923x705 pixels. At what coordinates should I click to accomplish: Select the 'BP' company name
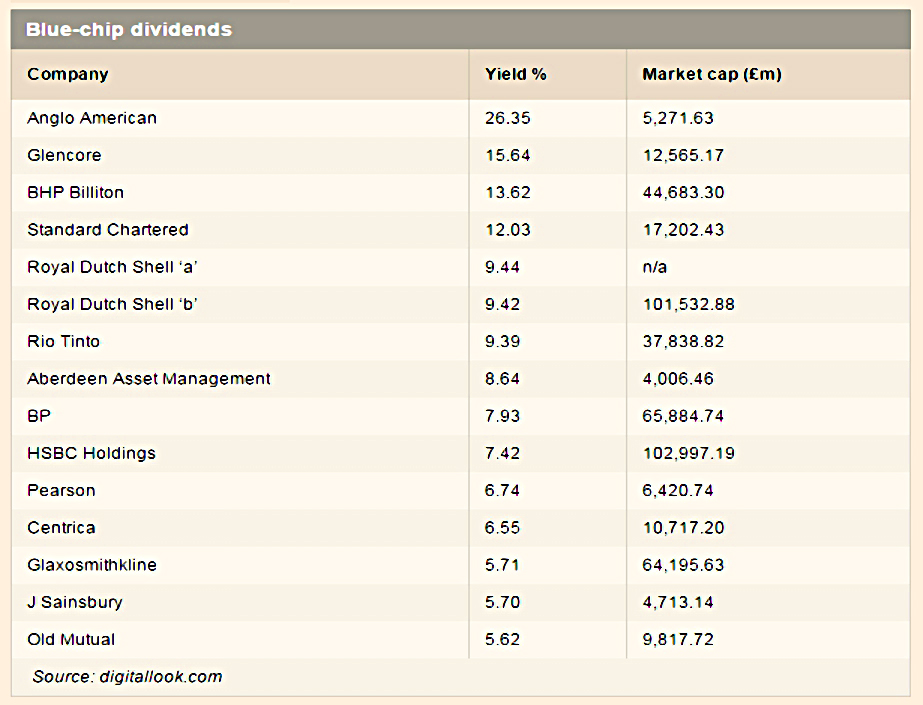(39, 416)
